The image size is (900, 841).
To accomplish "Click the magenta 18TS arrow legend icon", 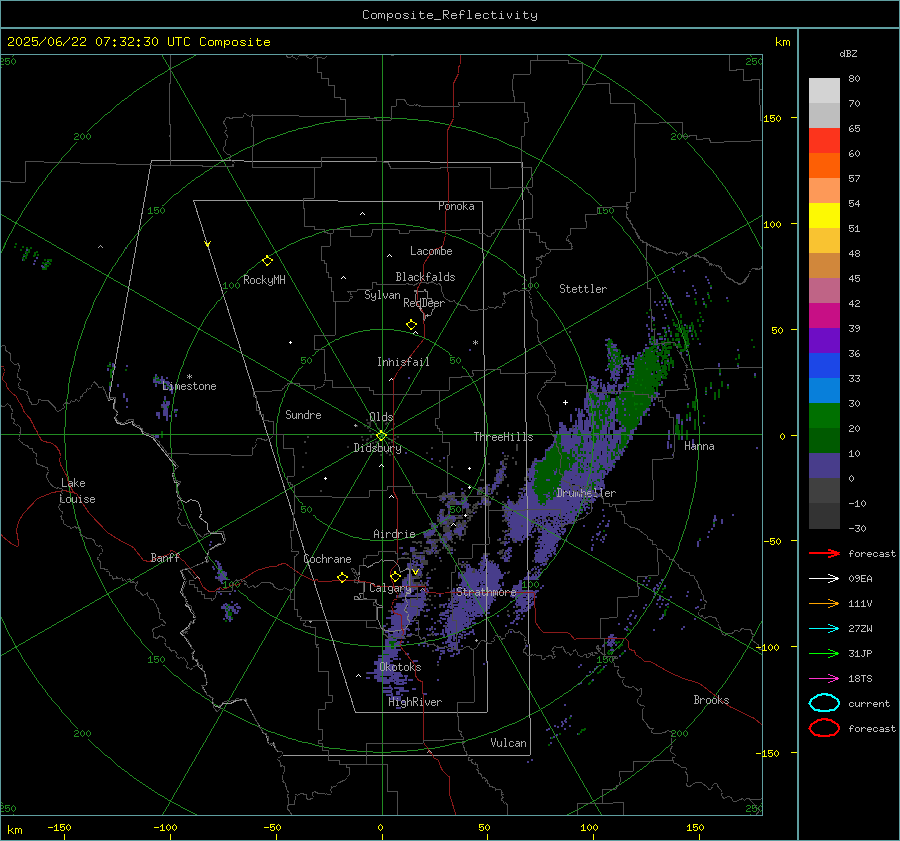I will pos(824,679).
